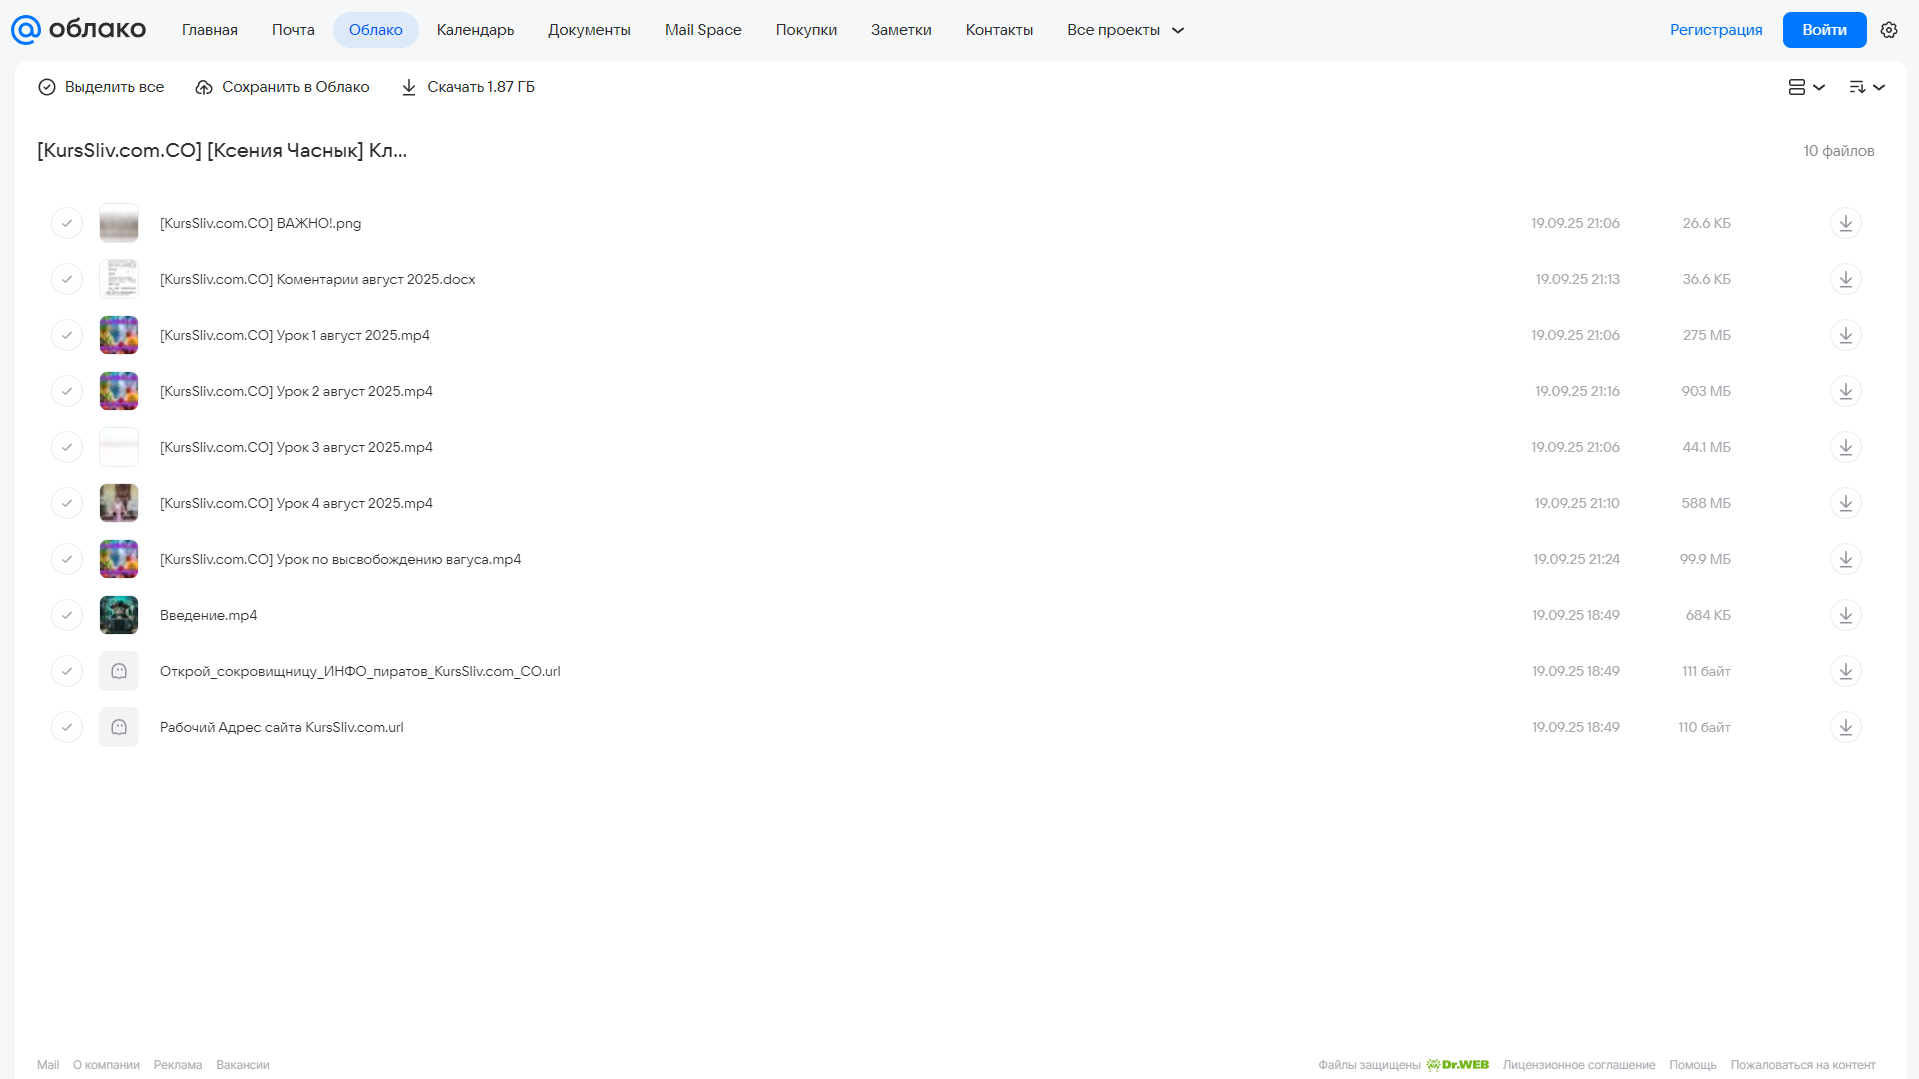Open the Календарь tab
The width and height of the screenshot is (1919, 1079).
475,30
